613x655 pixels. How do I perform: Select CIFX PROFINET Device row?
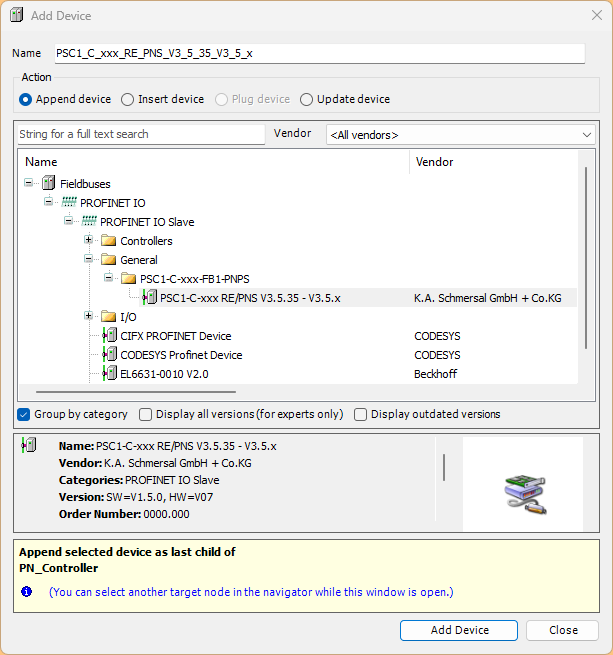tap(176, 336)
